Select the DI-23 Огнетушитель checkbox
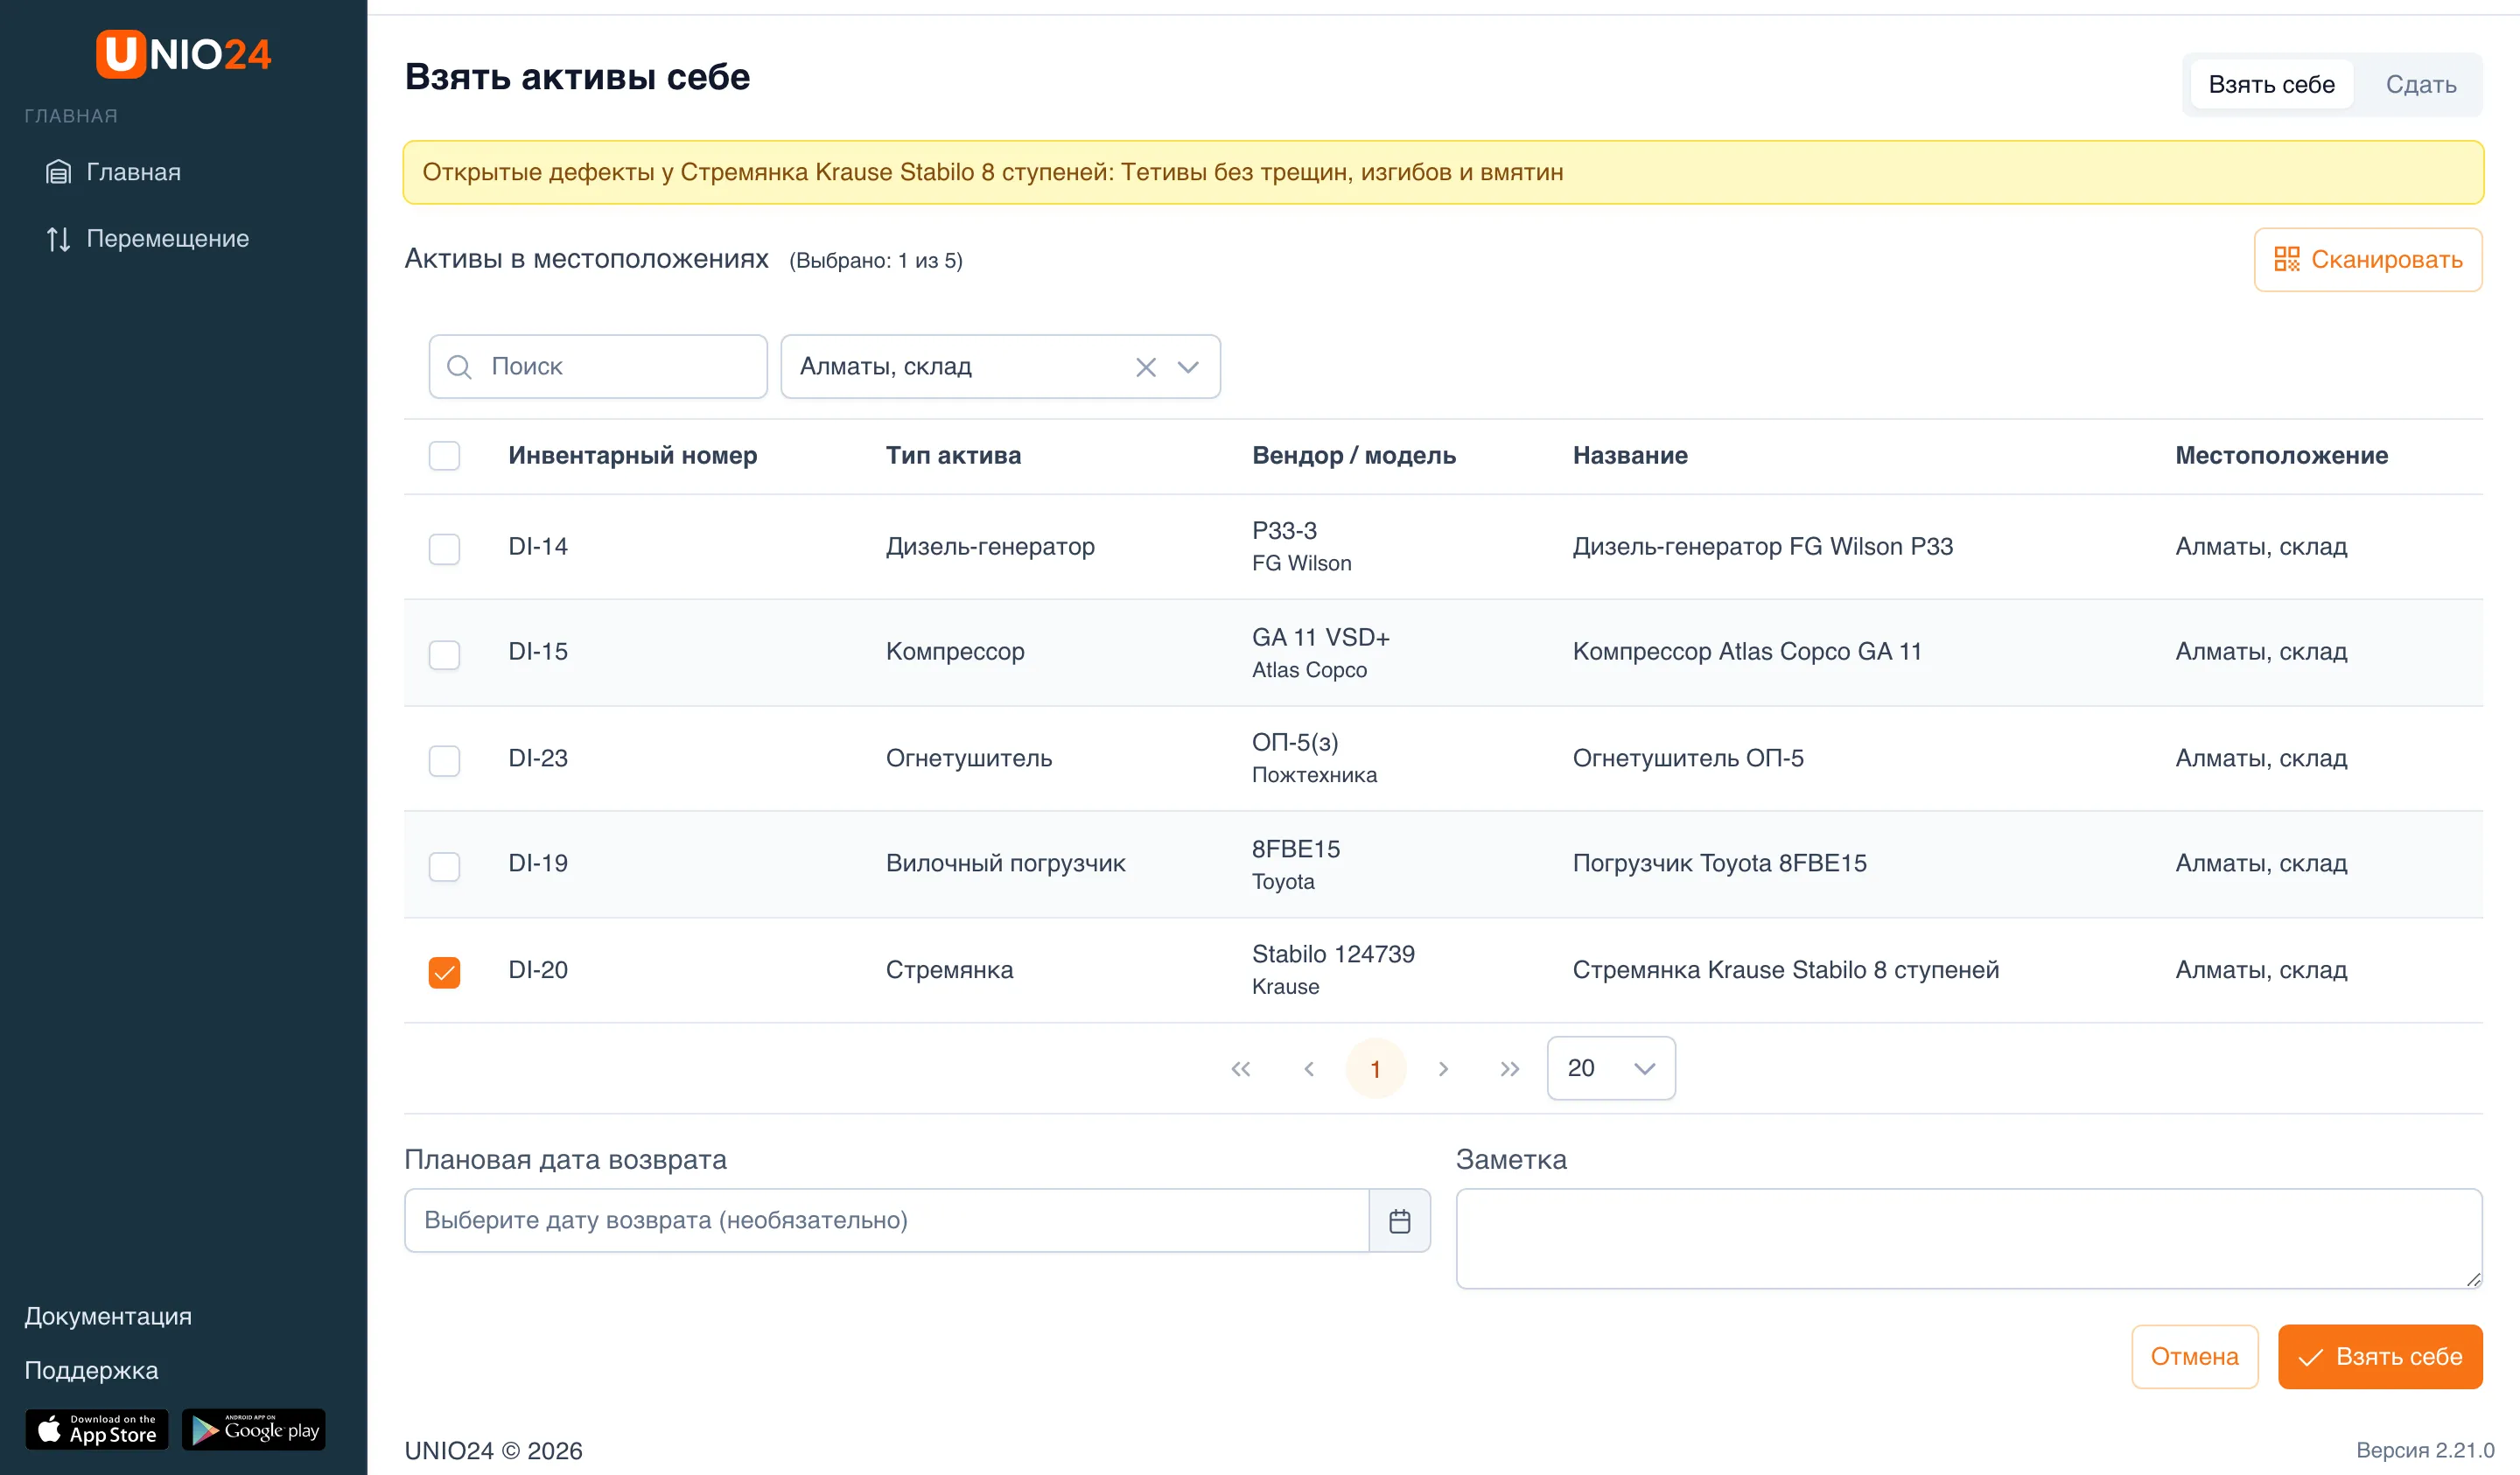The height and width of the screenshot is (1475, 2520). click(444, 761)
